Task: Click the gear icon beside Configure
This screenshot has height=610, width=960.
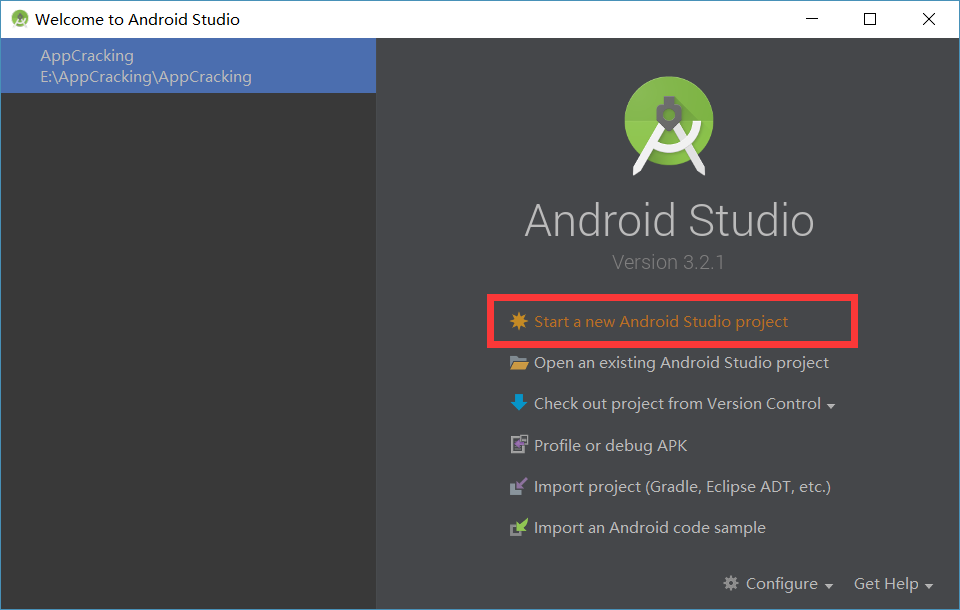Action: 732,583
